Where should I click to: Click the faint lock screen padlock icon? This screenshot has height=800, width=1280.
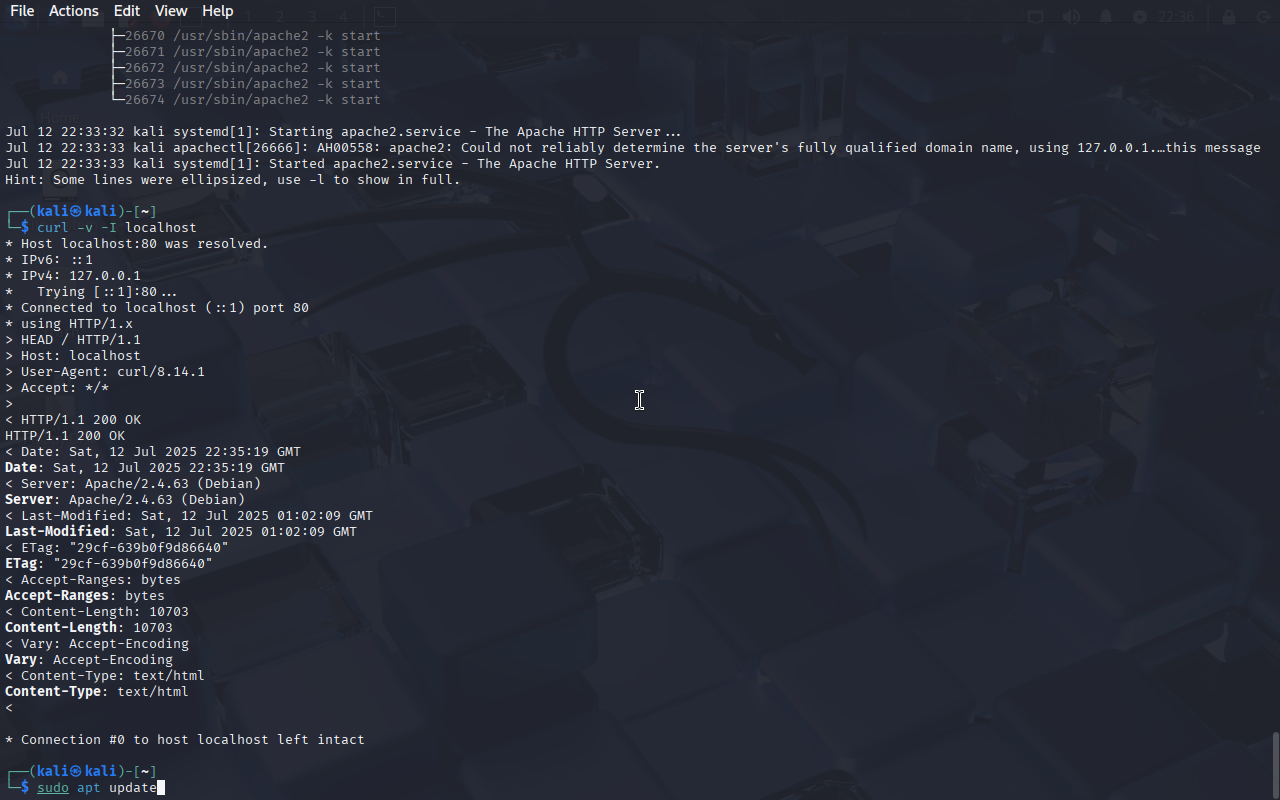tap(1229, 17)
